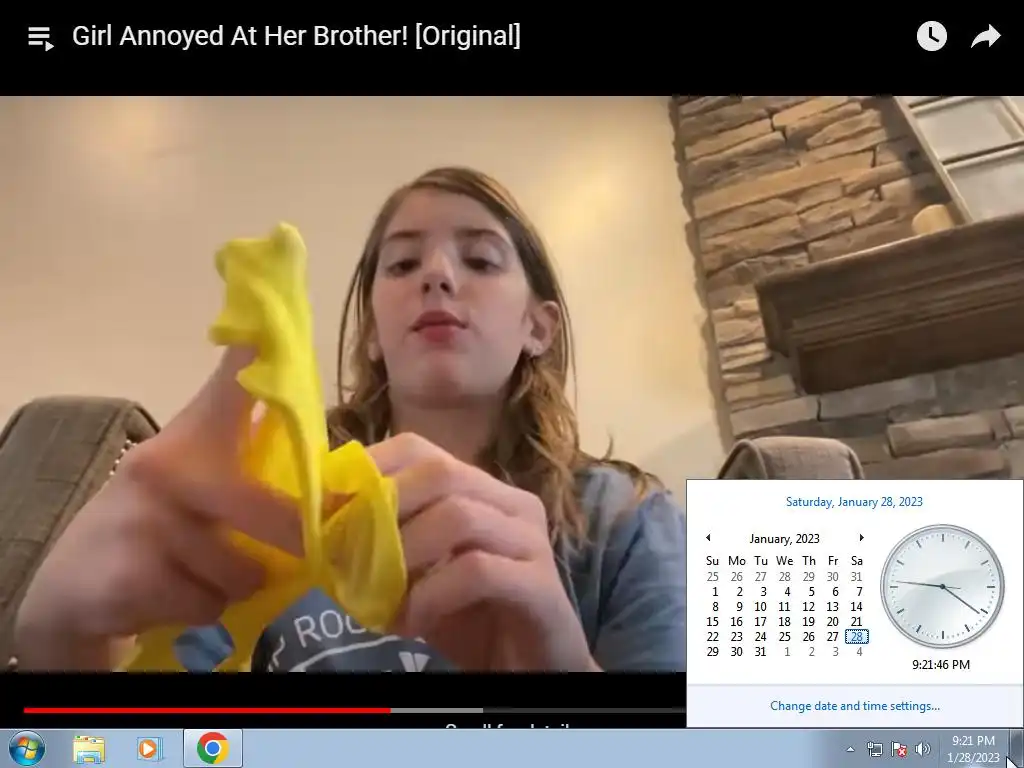Show hidden tray icons arrow
1024x768 pixels.
pos(850,749)
